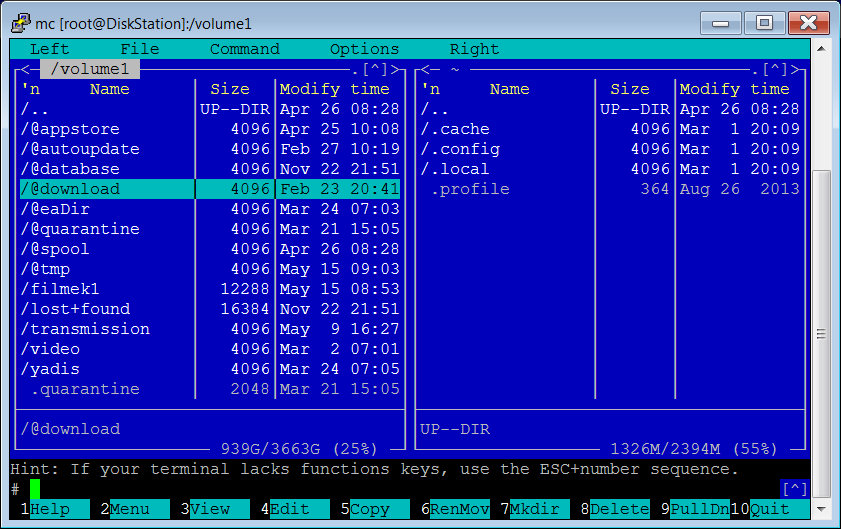Select the highlighted /@download directory row

pyautogui.click(x=210, y=189)
